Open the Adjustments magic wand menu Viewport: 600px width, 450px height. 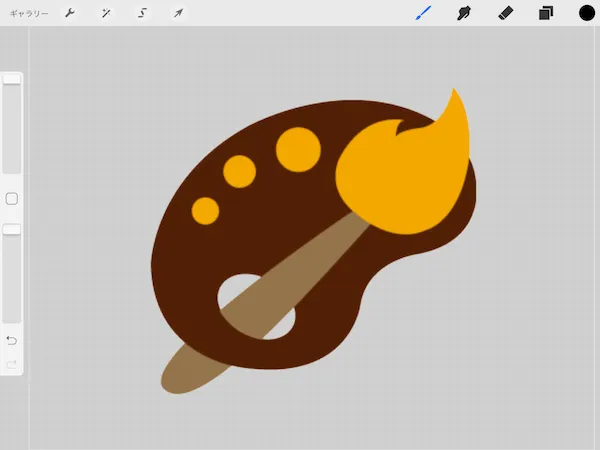click(106, 13)
